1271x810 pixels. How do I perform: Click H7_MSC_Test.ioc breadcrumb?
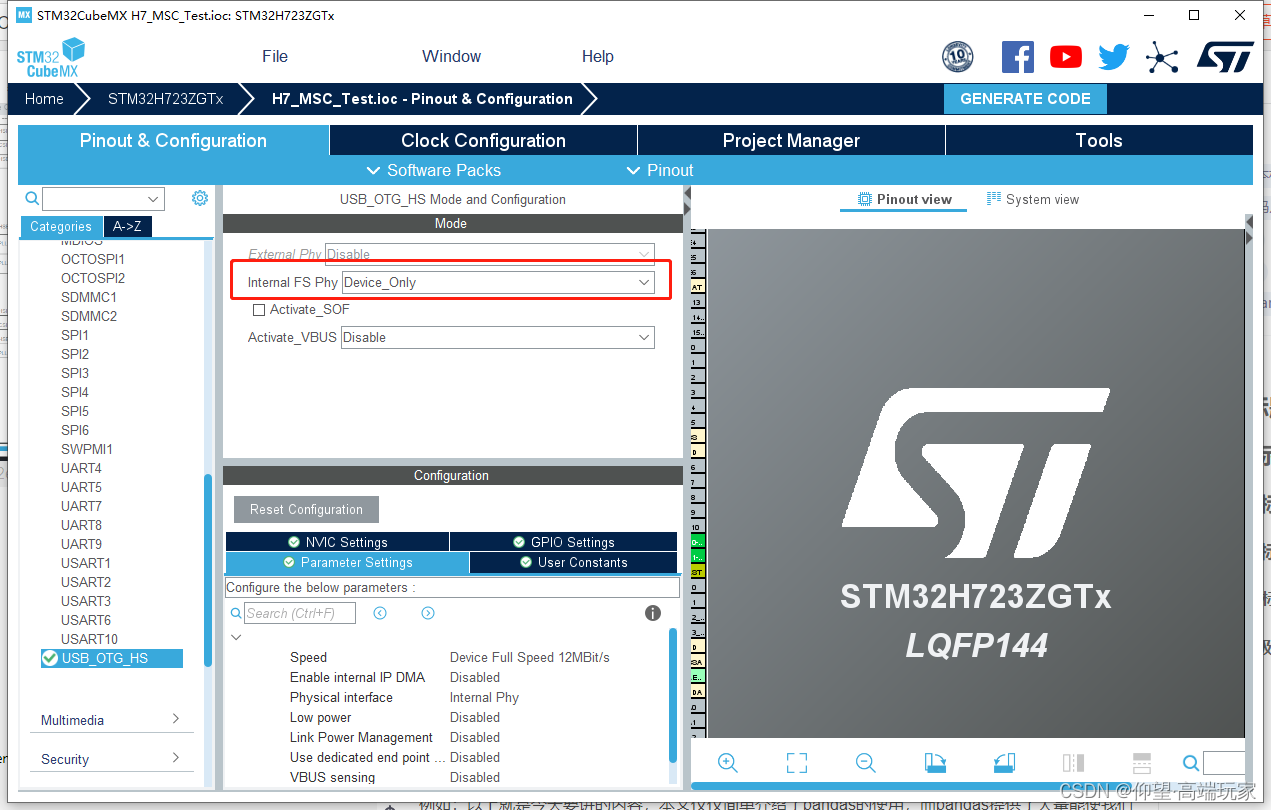tap(422, 99)
